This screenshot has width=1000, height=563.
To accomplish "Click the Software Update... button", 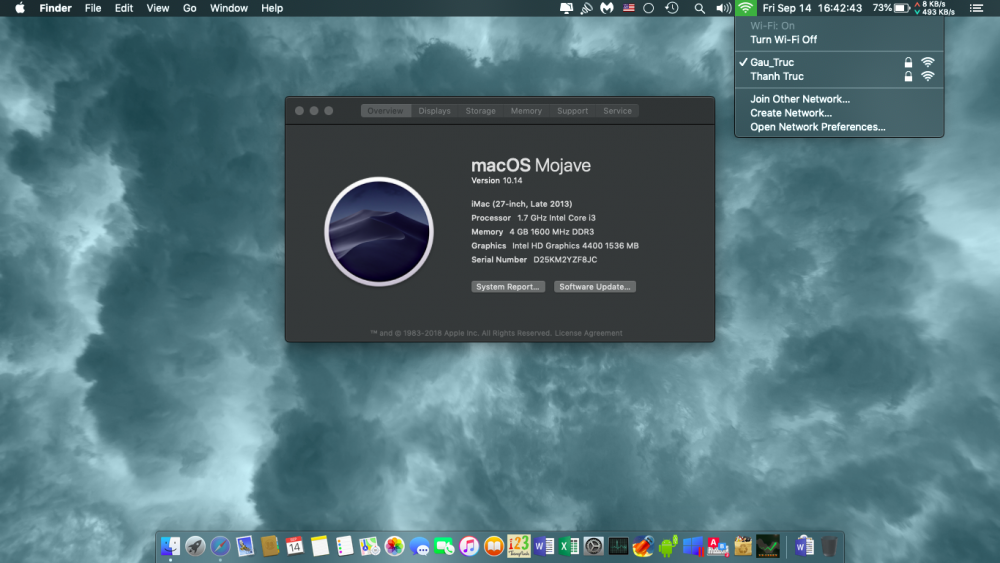I will tap(594, 287).
